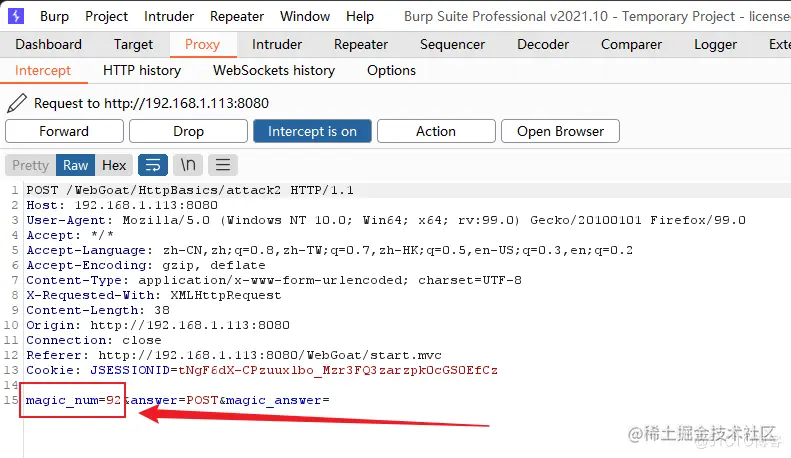This screenshot has height=458, width=791.
Task: Click the Content-Length: 38 line
Action: tap(98, 310)
